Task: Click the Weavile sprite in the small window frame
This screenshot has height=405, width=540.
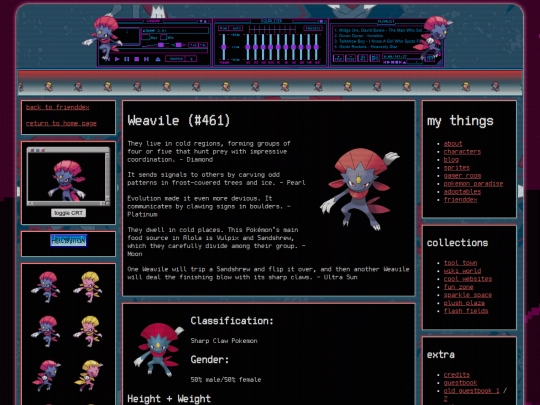Action: (68, 180)
